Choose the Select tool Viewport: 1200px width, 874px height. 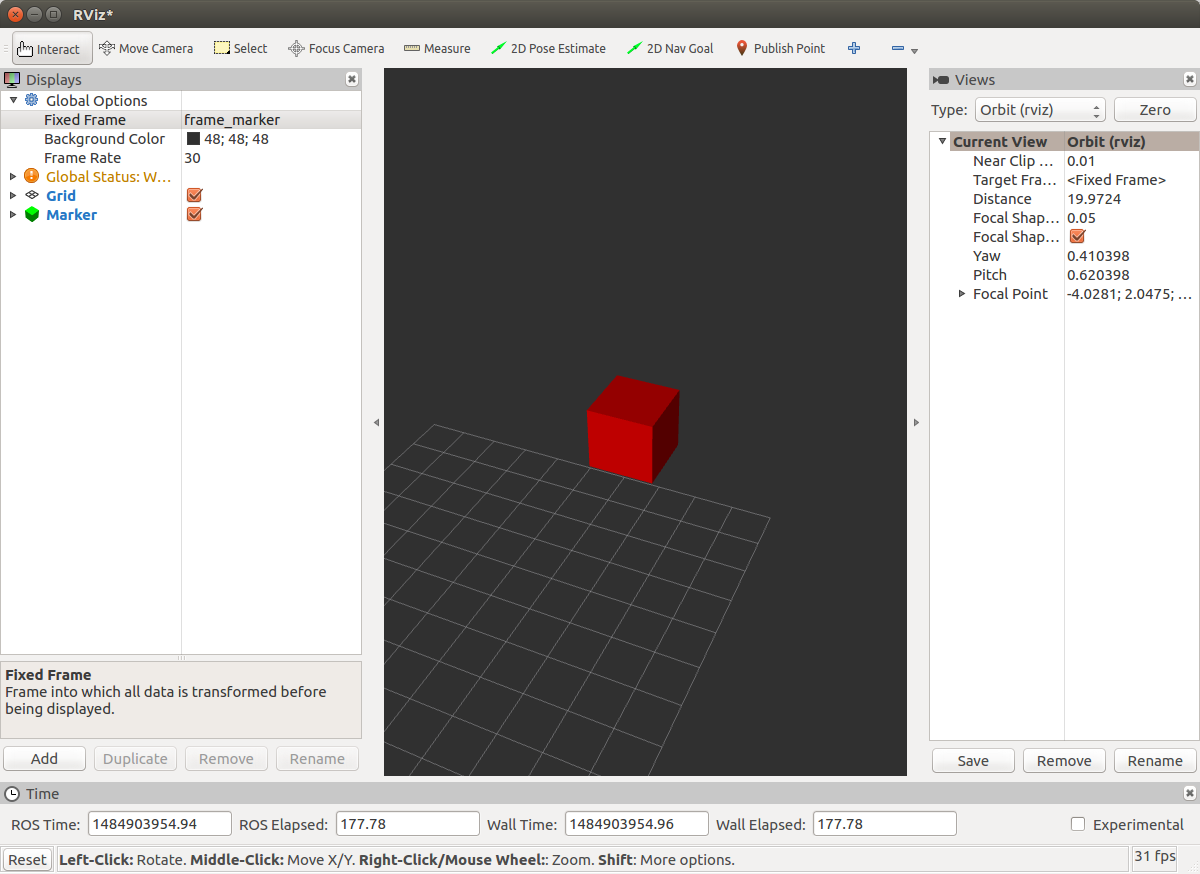(241, 48)
